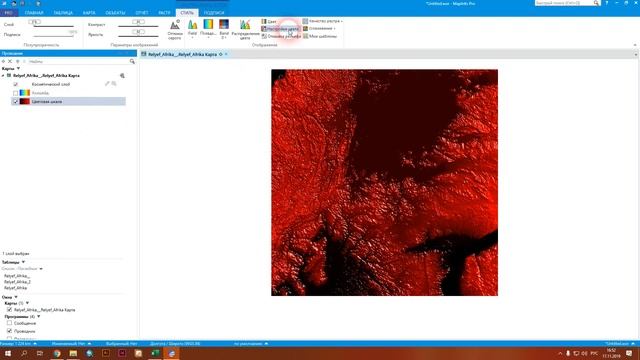Click the search magnifier in Explorer panel
640x360 pixels.
[132, 61]
